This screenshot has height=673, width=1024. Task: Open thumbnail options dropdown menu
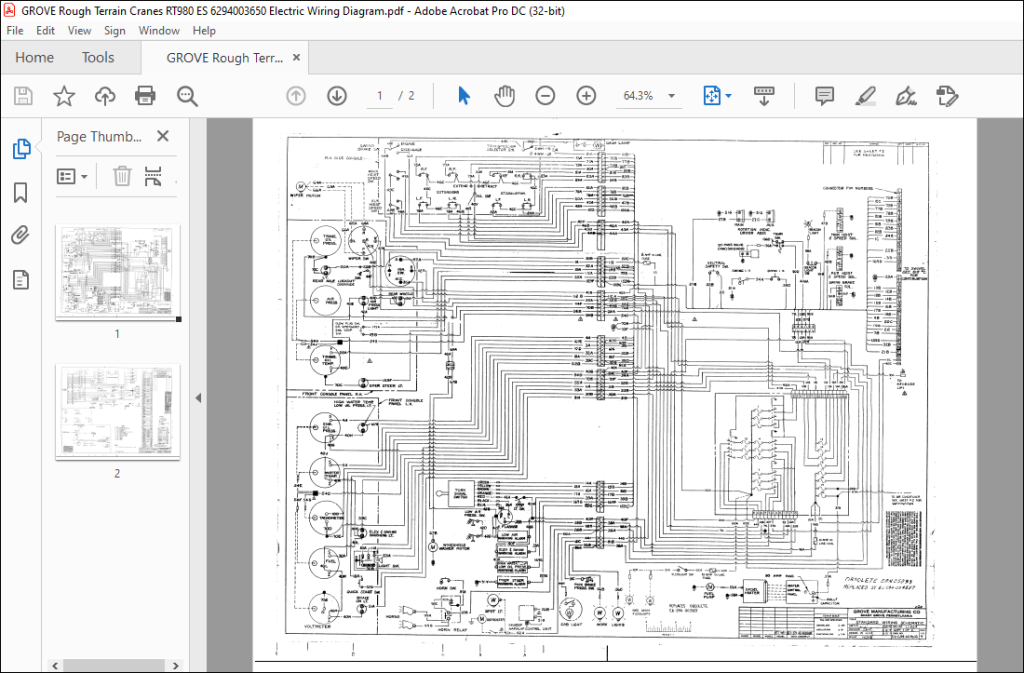[72, 176]
